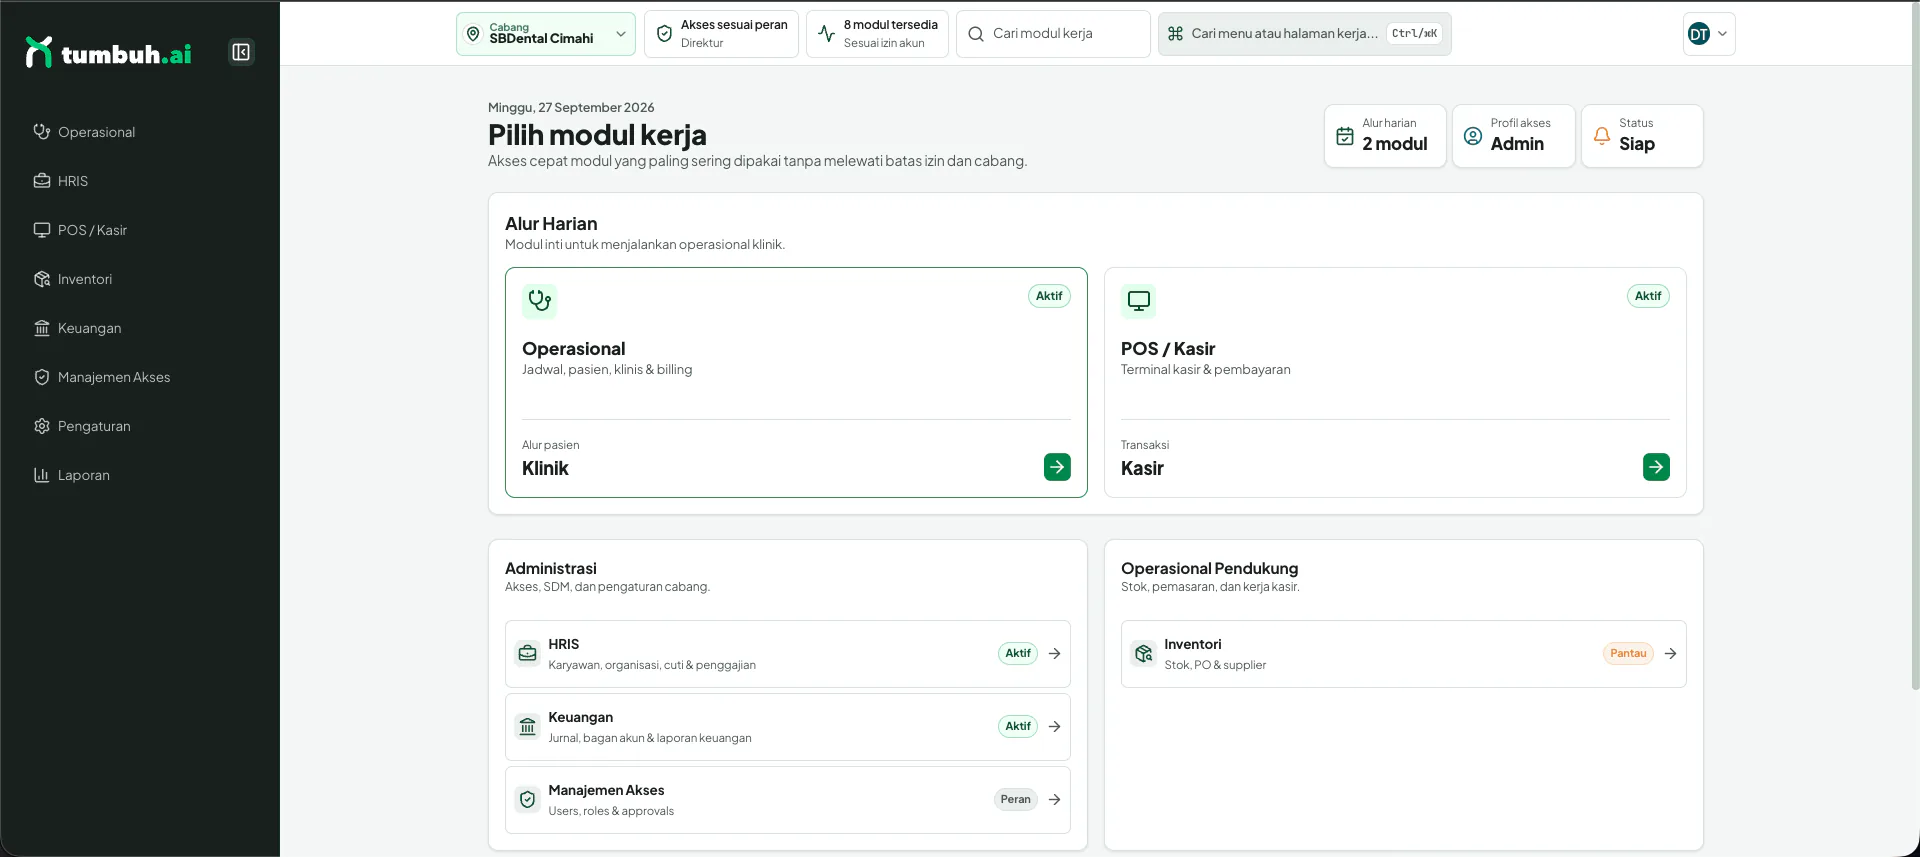Click the activity pulse icon in modul tersedia
The width and height of the screenshot is (1920, 857).
[827, 34]
